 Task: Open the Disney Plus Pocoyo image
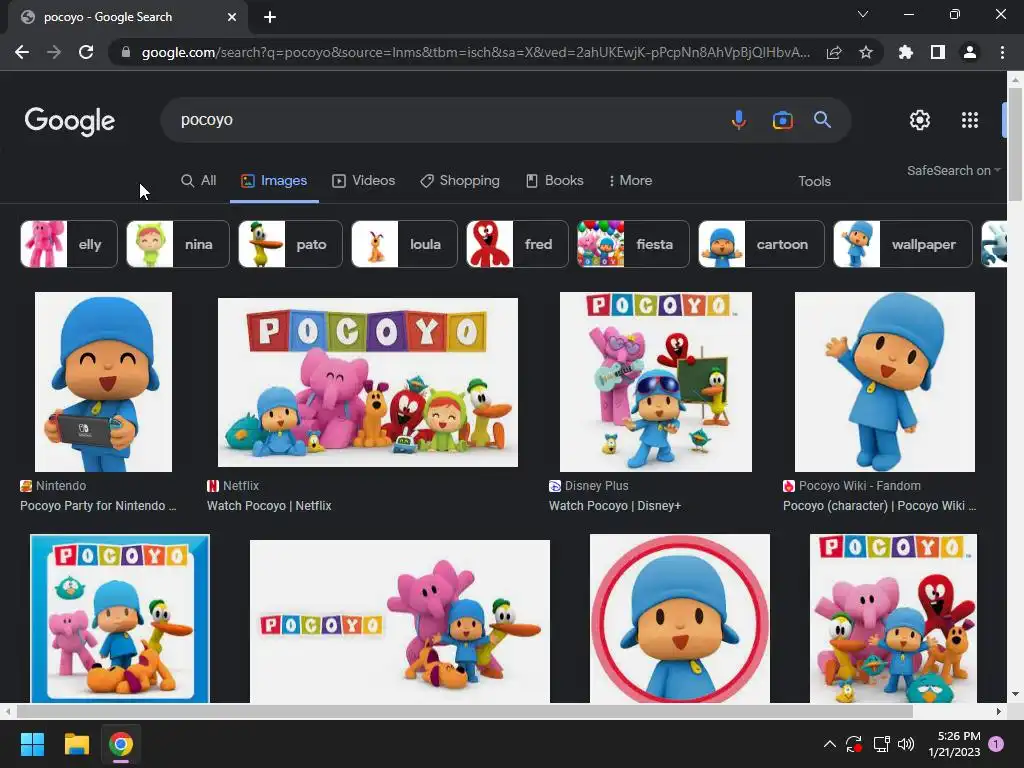pyautogui.click(x=656, y=382)
